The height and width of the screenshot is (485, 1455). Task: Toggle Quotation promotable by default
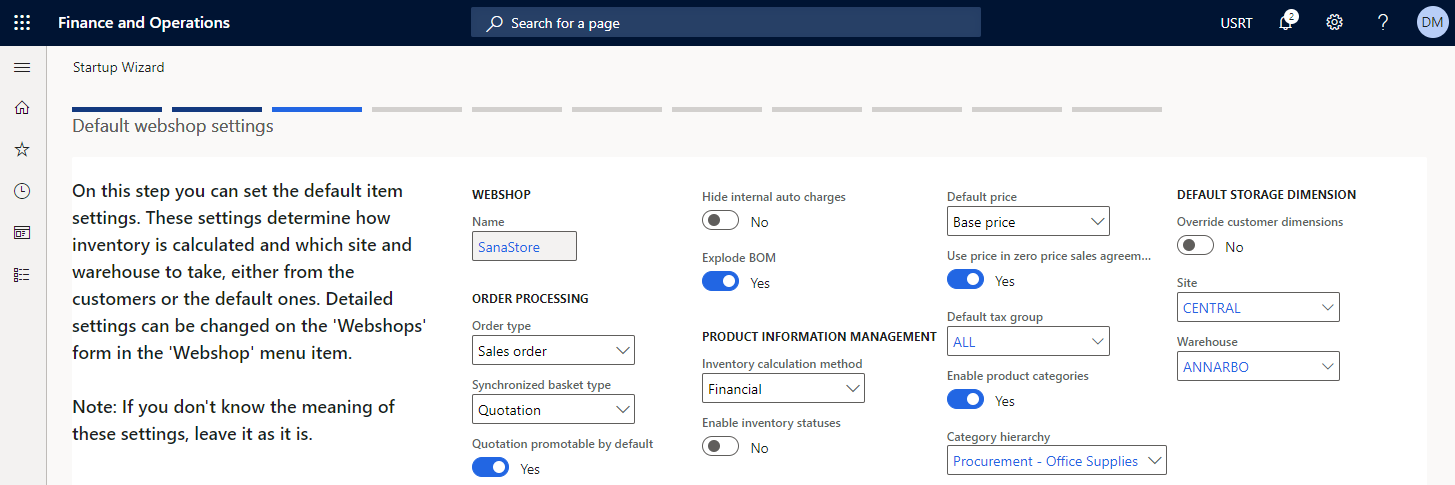point(491,468)
